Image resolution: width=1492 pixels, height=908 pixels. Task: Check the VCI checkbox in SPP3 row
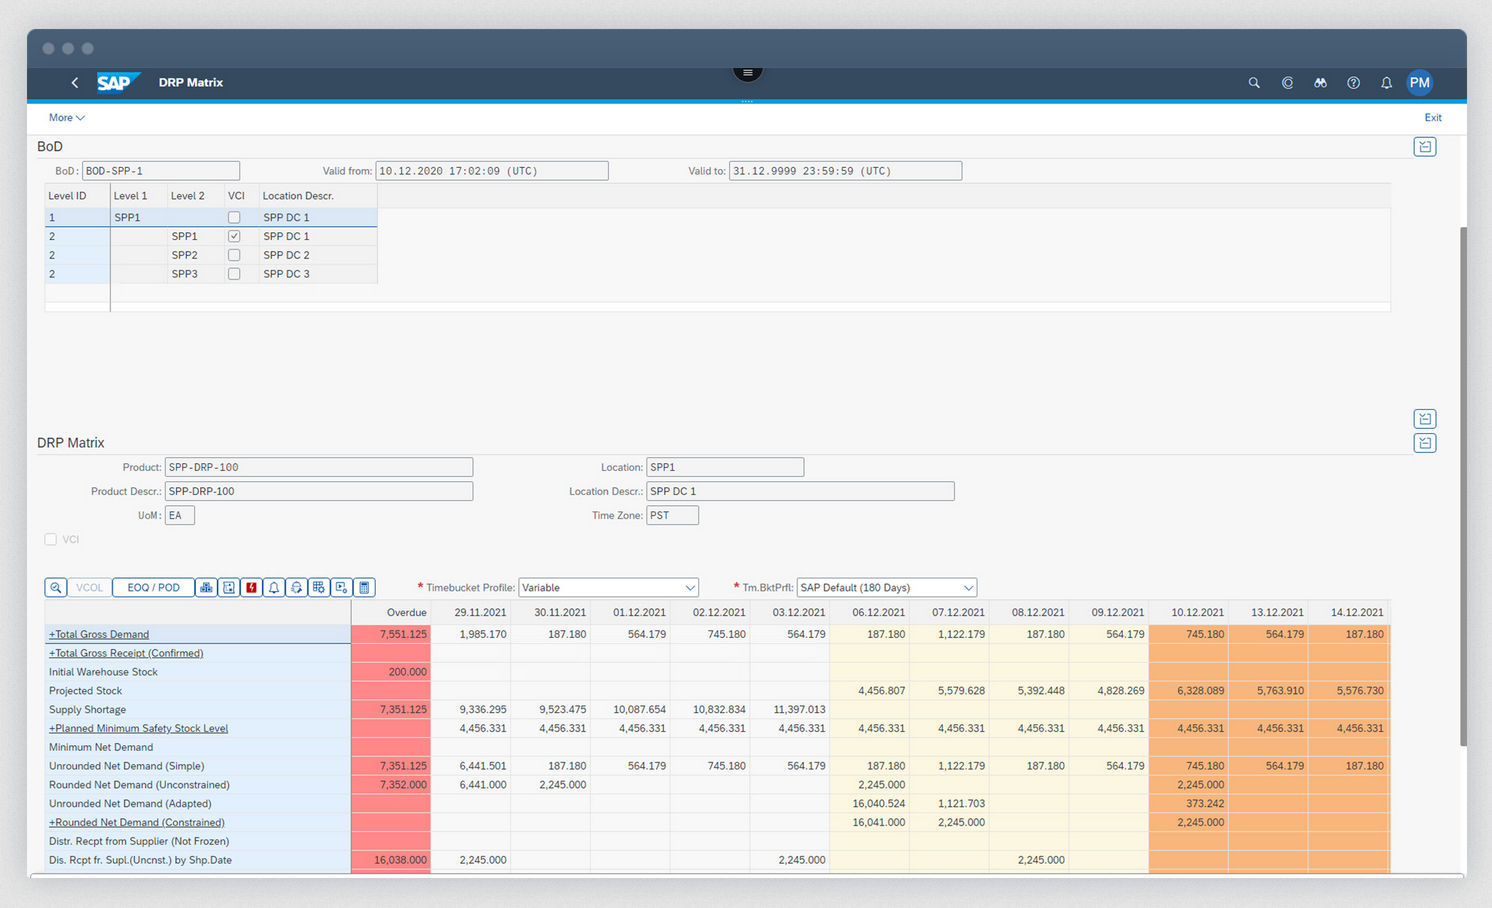[234, 274]
